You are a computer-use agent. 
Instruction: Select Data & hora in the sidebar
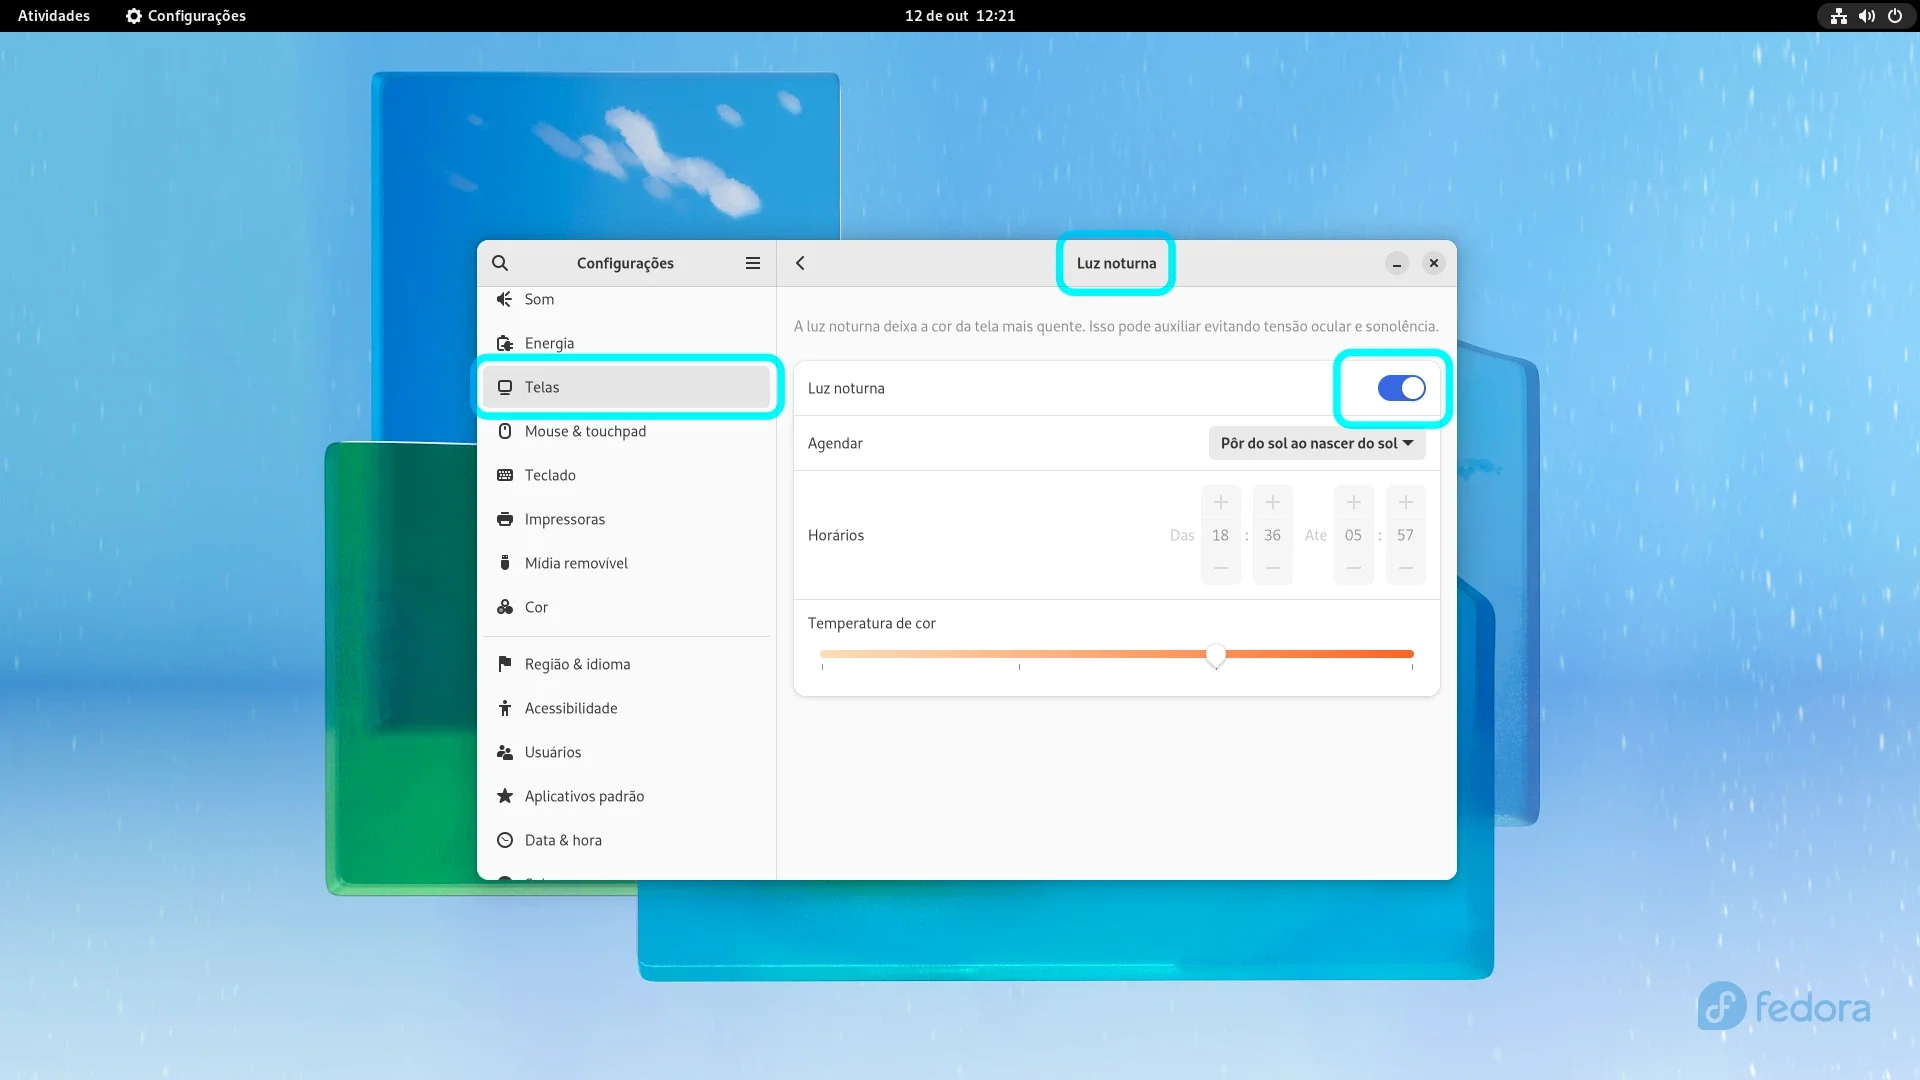click(626, 840)
